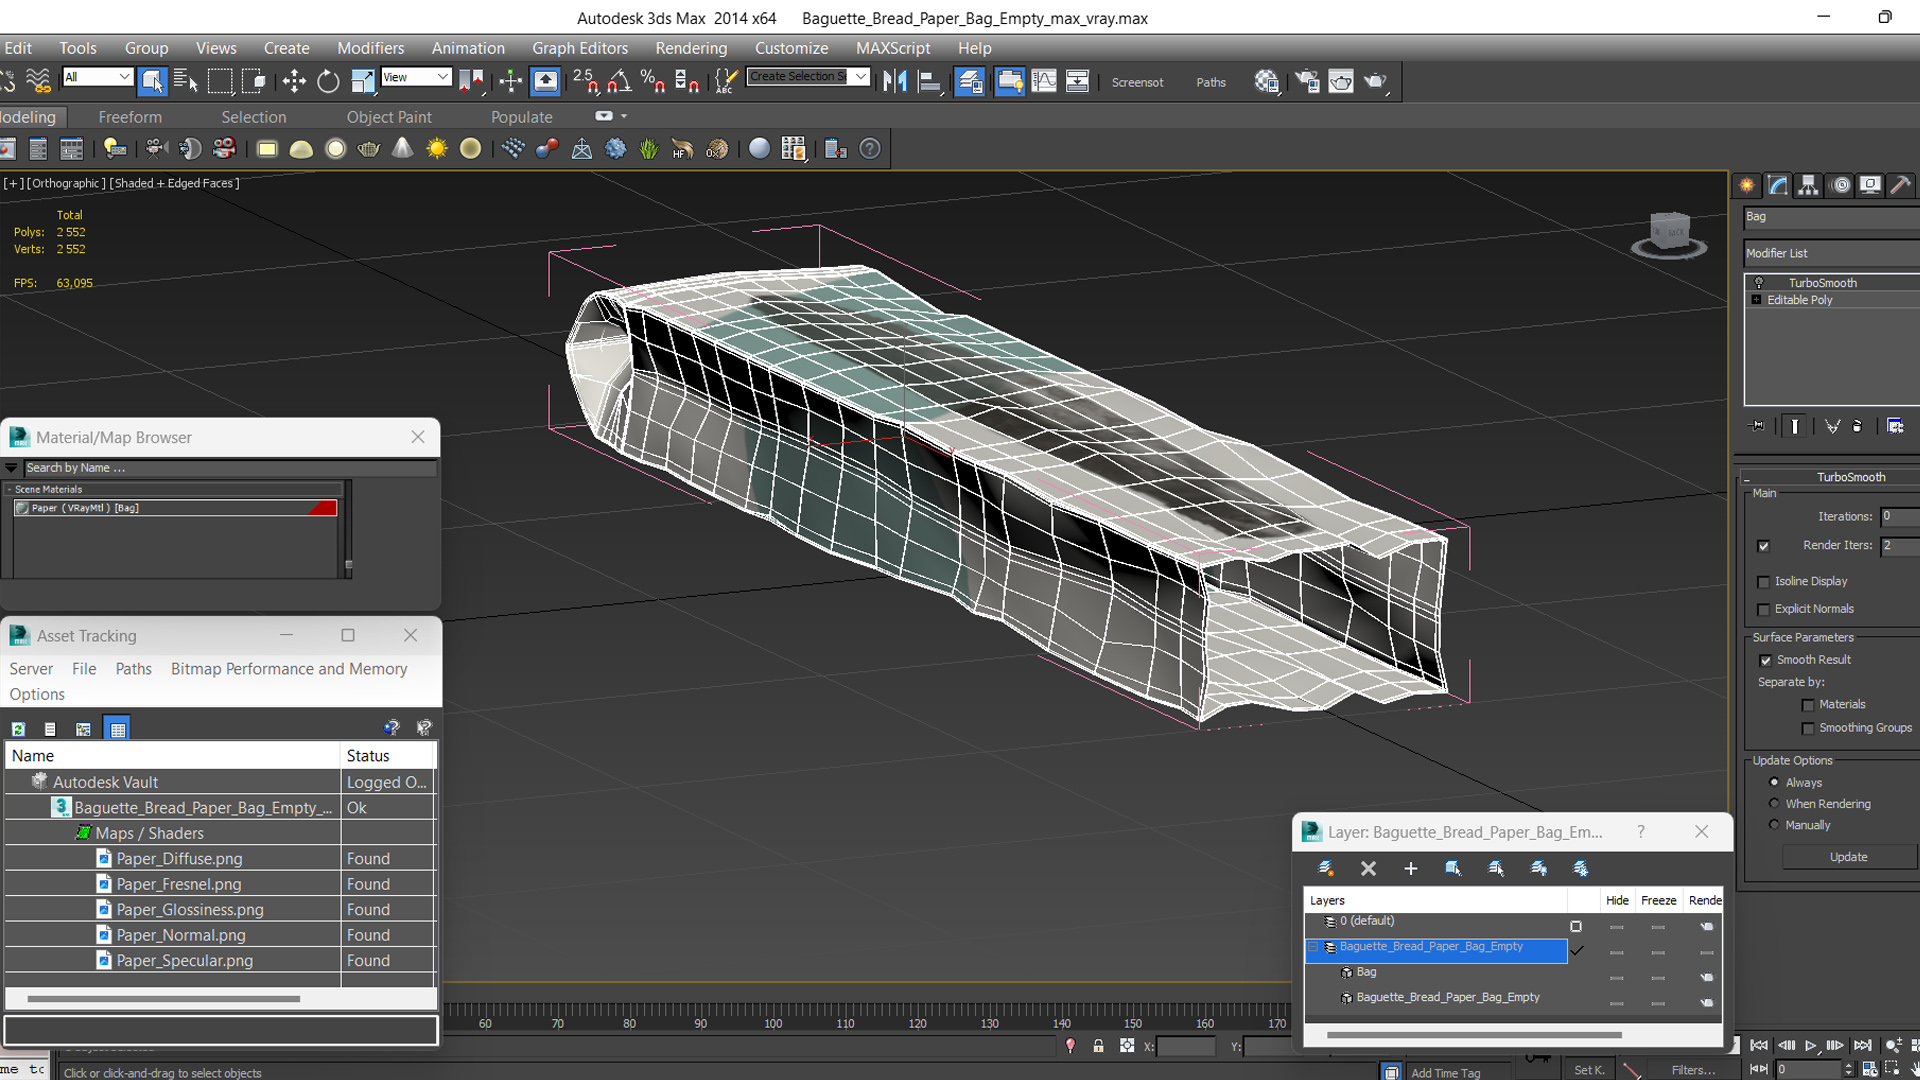Select the Always update radio button
The height and width of the screenshot is (1080, 1920).
pyautogui.click(x=1774, y=782)
